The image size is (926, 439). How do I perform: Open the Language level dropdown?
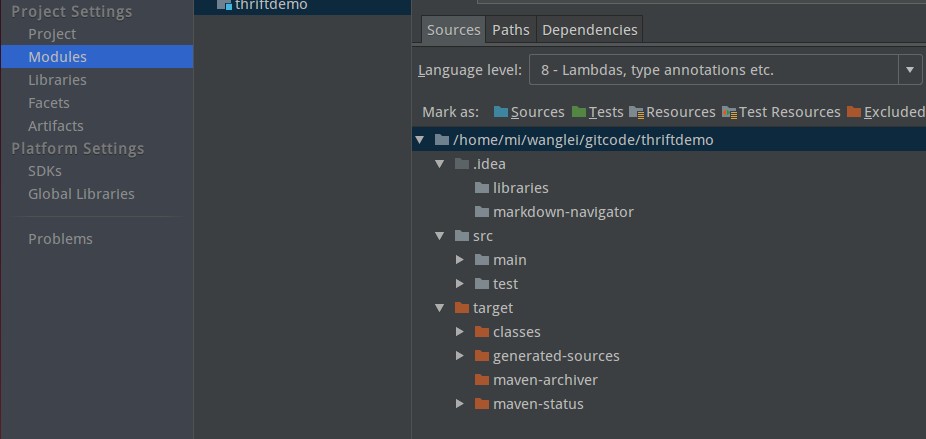click(x=910, y=70)
